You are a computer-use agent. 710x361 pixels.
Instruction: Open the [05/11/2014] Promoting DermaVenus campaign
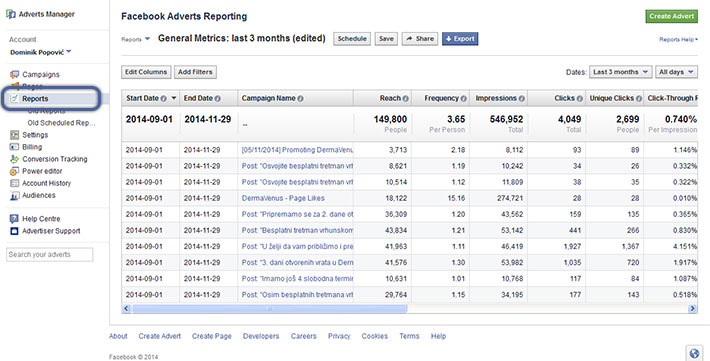pos(297,150)
